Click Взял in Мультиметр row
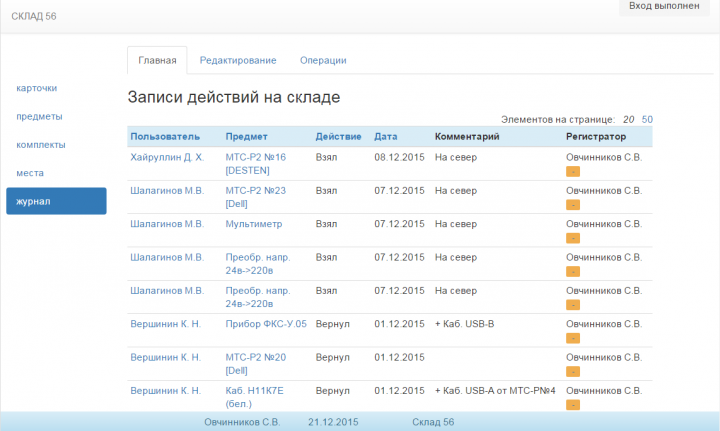This screenshot has height=431, width=720. pyautogui.click(x=326, y=224)
